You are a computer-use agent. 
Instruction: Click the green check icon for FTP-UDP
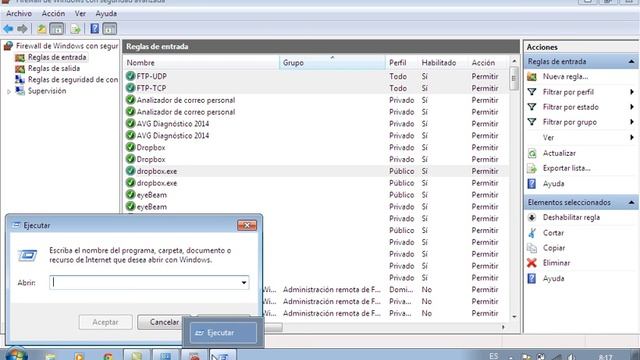(x=130, y=76)
